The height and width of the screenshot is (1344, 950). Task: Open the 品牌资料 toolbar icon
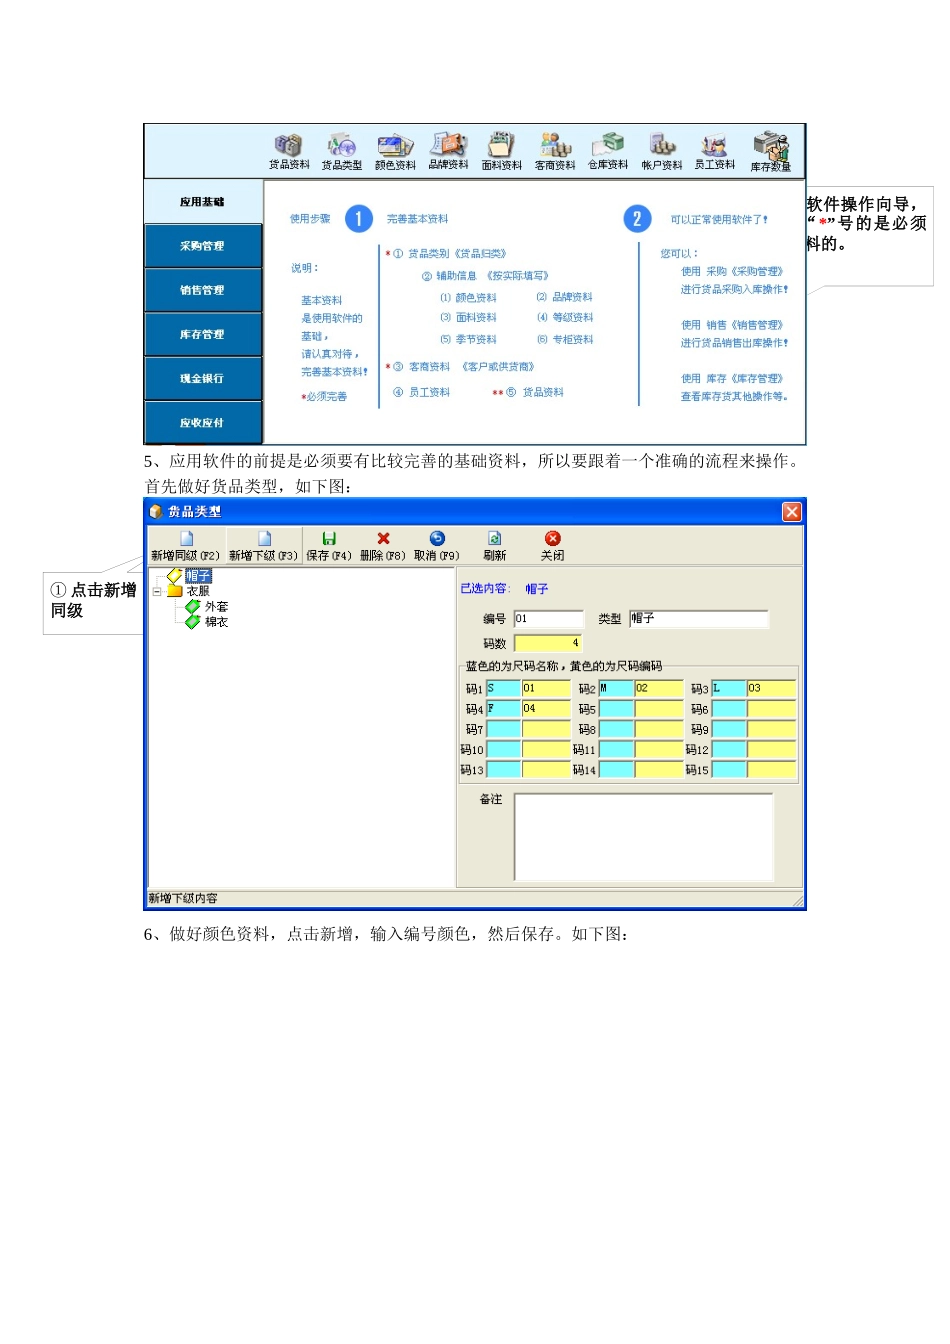448,151
